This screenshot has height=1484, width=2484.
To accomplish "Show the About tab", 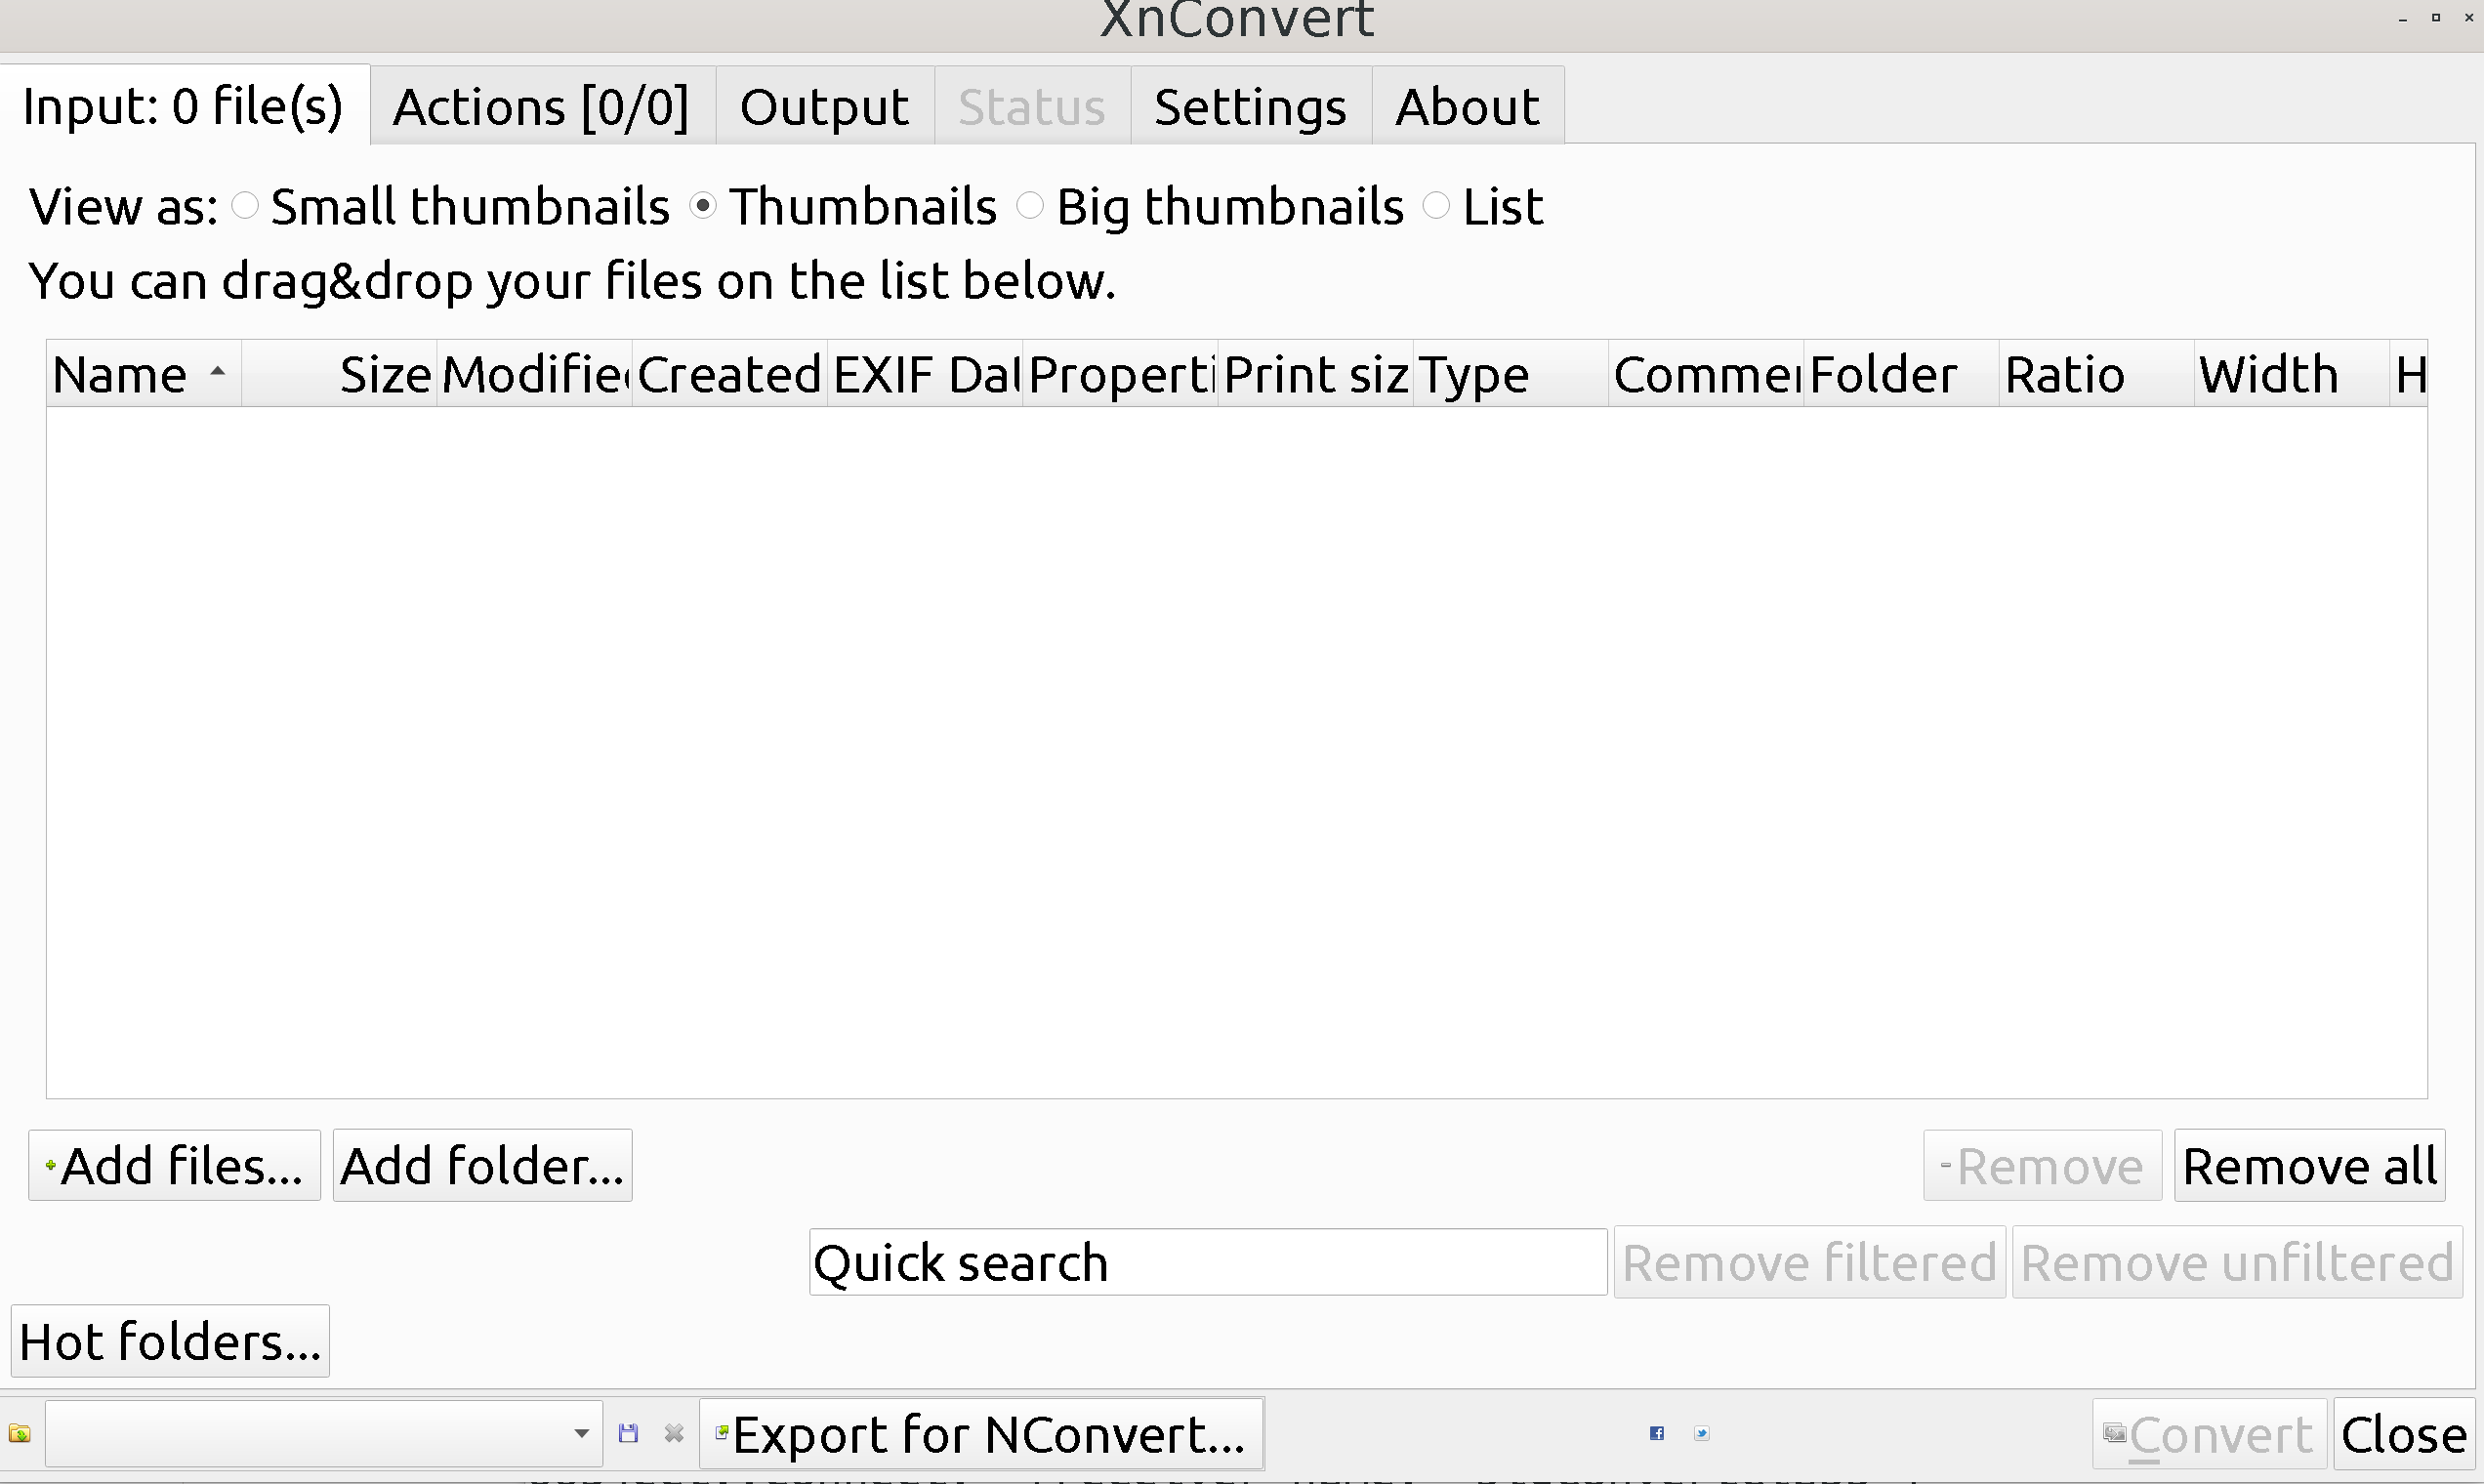I will pyautogui.click(x=1467, y=106).
